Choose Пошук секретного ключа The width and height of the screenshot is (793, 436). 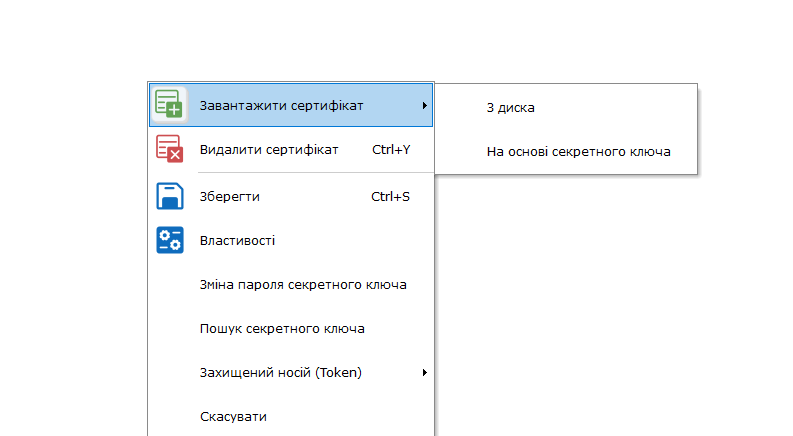coord(282,328)
